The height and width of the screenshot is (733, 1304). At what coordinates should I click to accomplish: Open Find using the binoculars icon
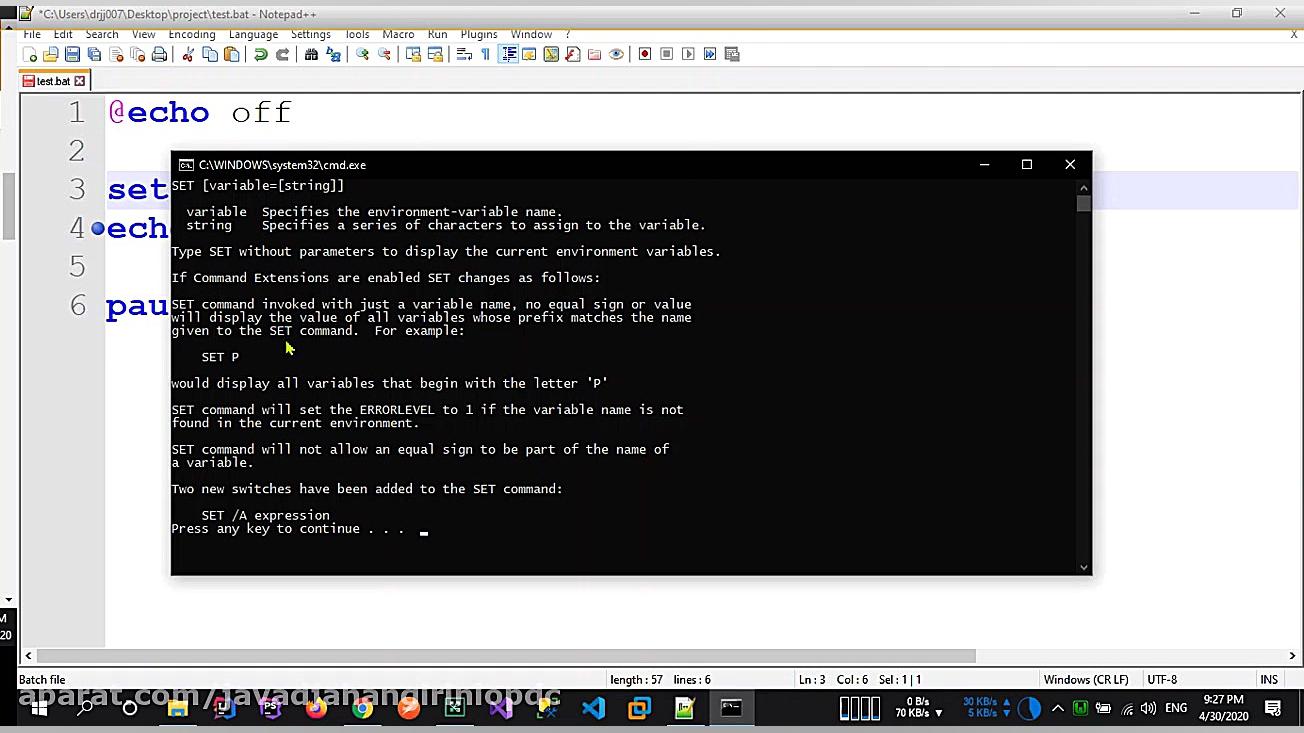[x=311, y=54]
